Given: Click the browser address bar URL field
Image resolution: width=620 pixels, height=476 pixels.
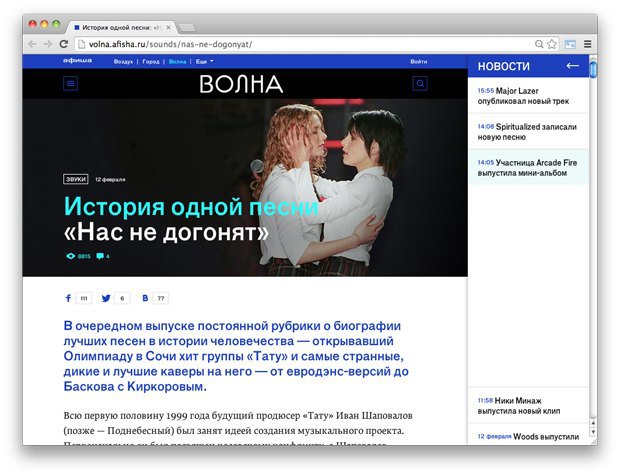Looking at the screenshot, I should (x=300, y=44).
